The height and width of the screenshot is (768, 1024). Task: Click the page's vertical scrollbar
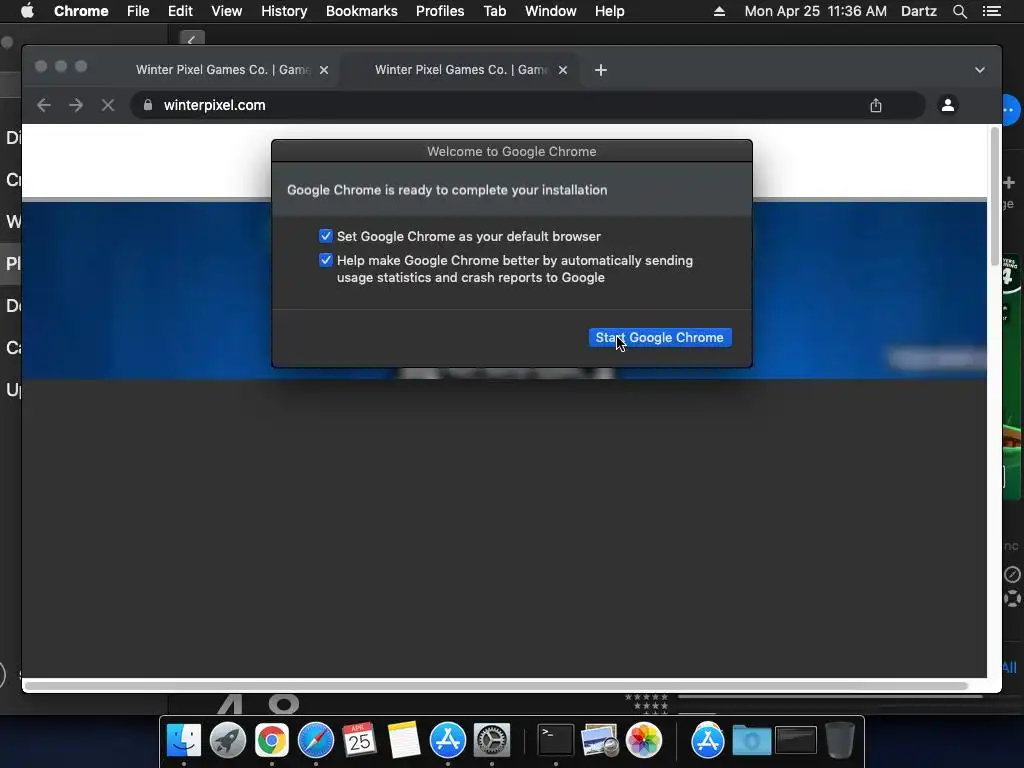coord(995,196)
